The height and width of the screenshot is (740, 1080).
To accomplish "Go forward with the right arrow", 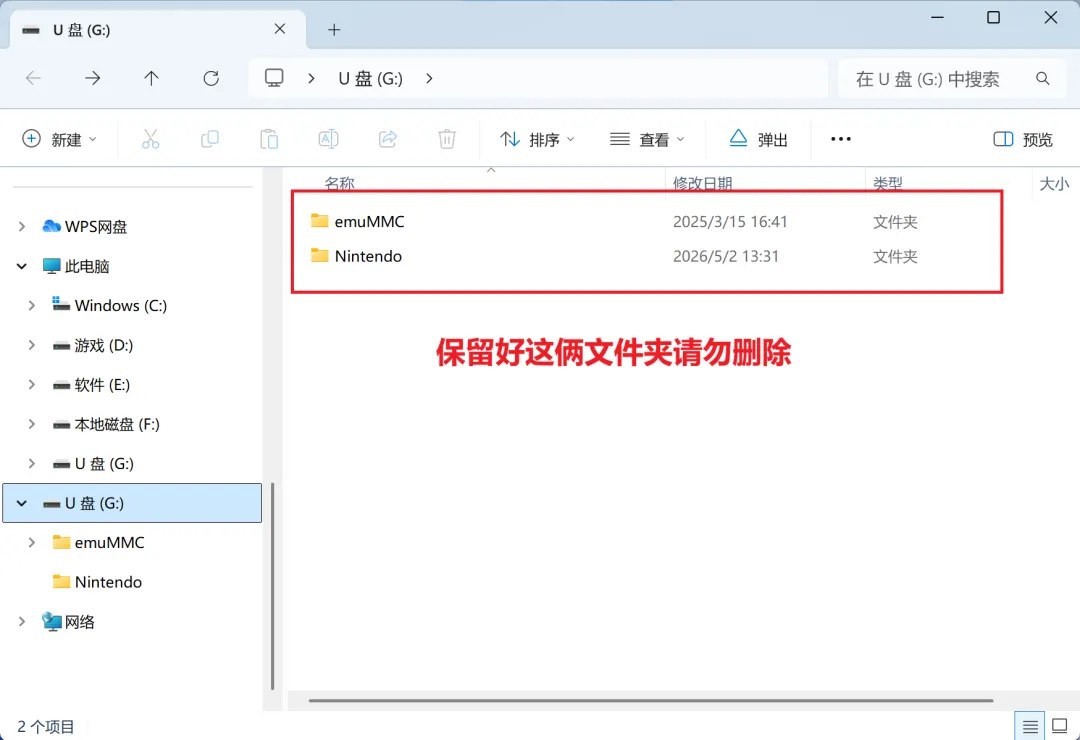I will tap(92, 79).
